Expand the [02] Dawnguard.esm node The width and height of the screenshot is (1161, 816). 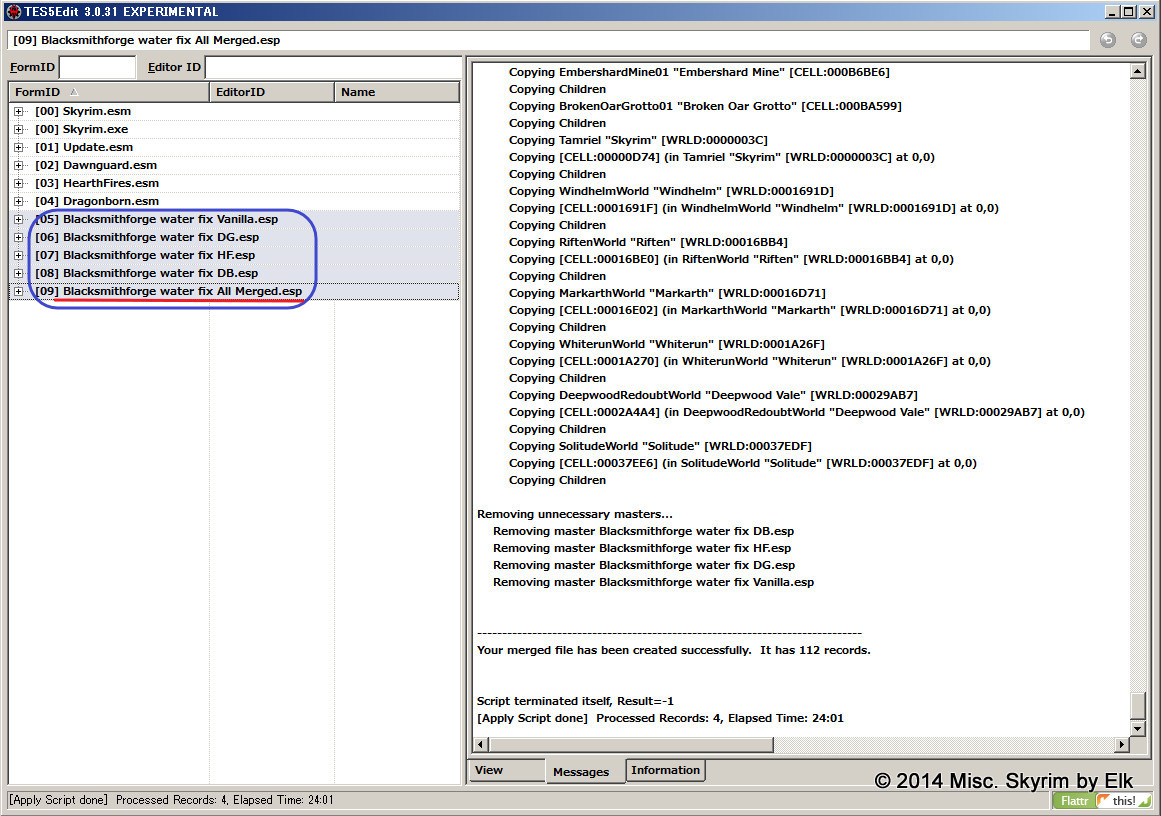pos(19,165)
